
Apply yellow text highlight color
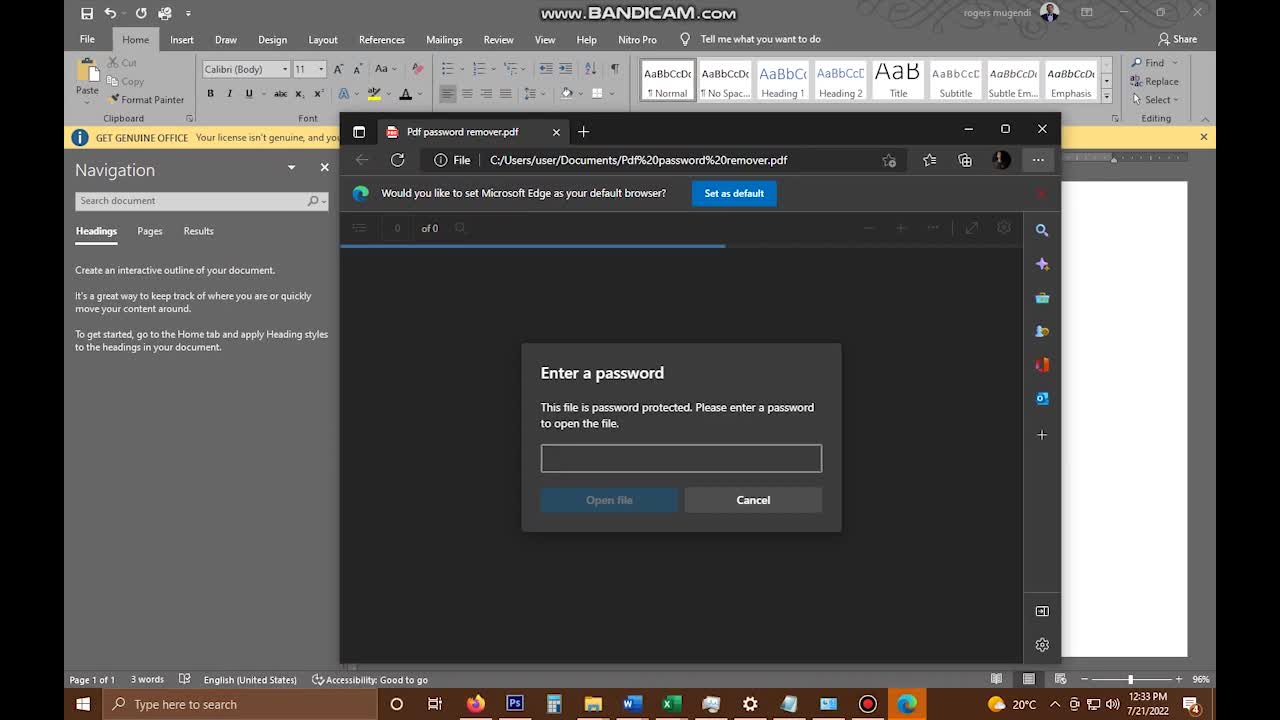click(x=374, y=93)
